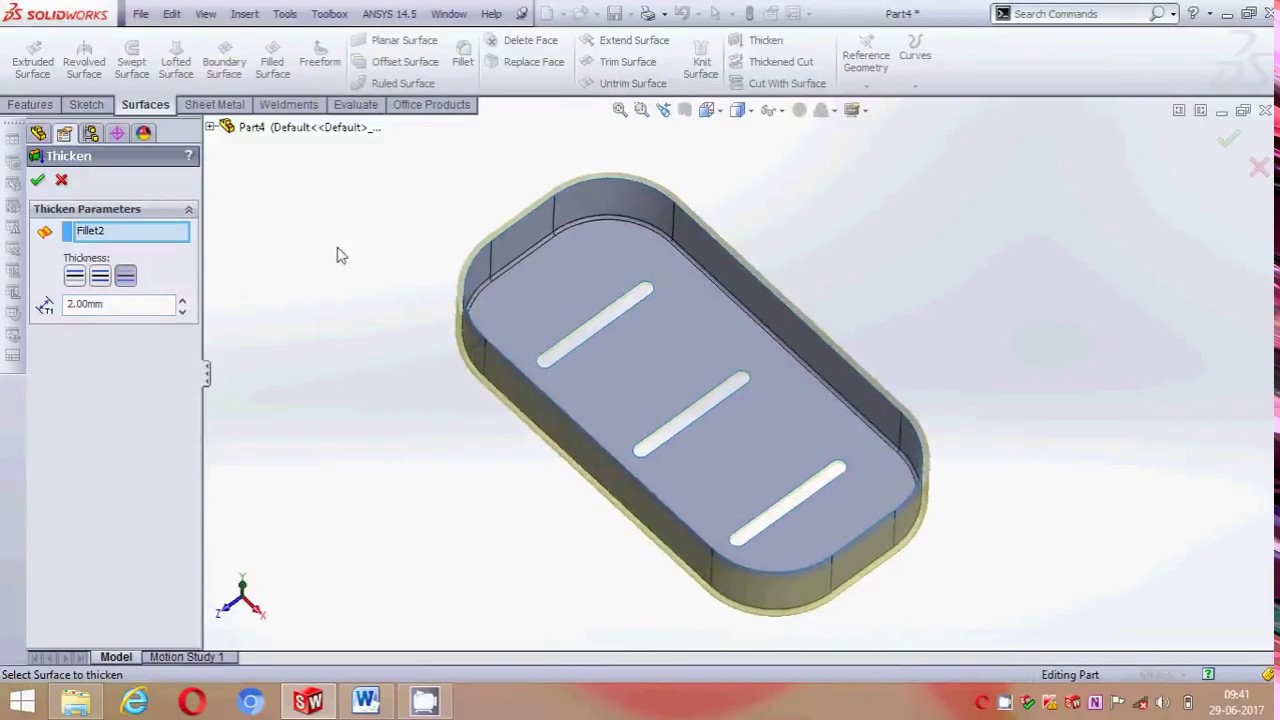Pick the Freeform tool

[320, 54]
